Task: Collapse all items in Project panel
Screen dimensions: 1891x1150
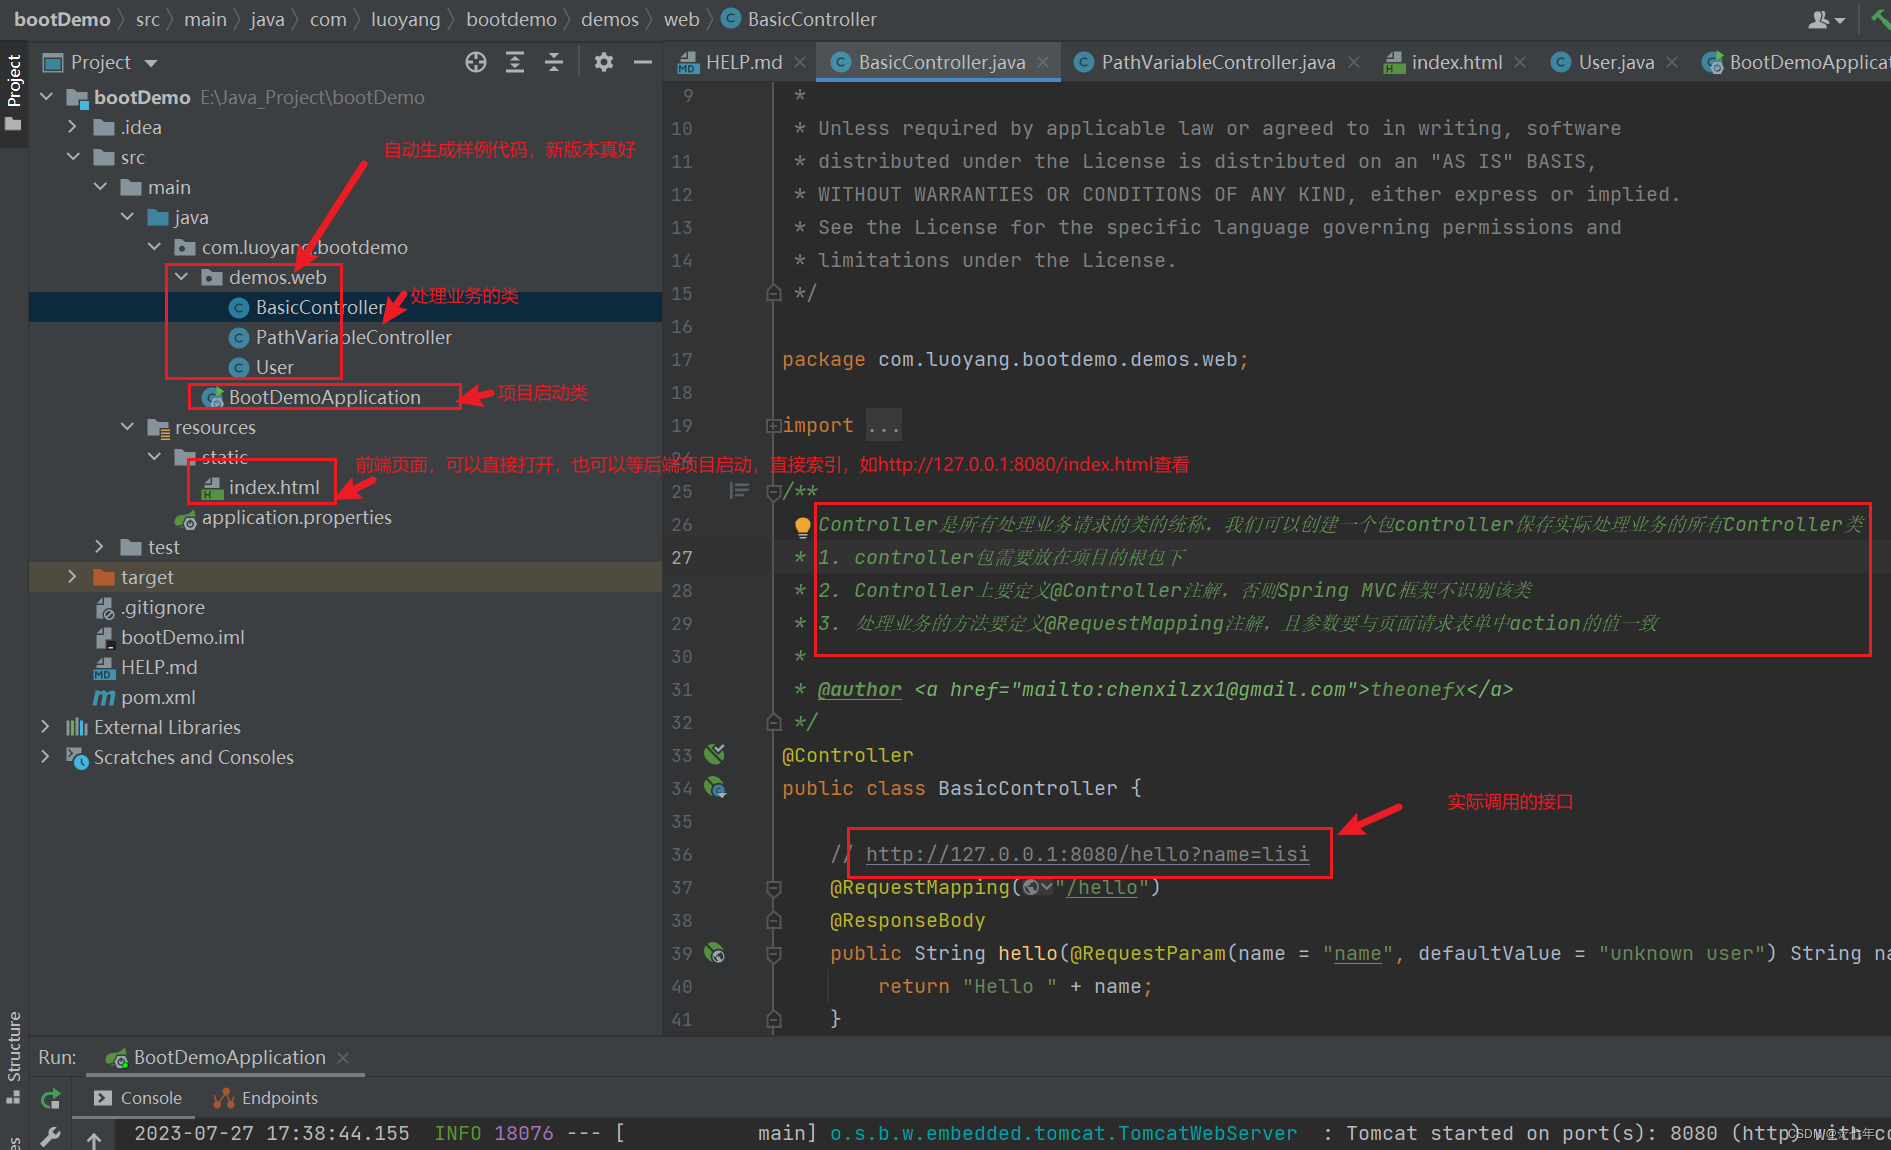Action: (554, 62)
